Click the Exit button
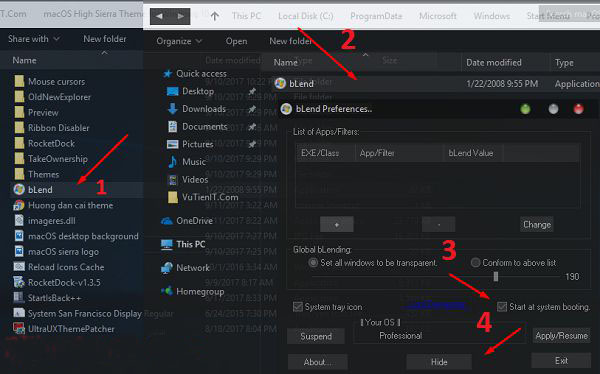 coord(561,361)
